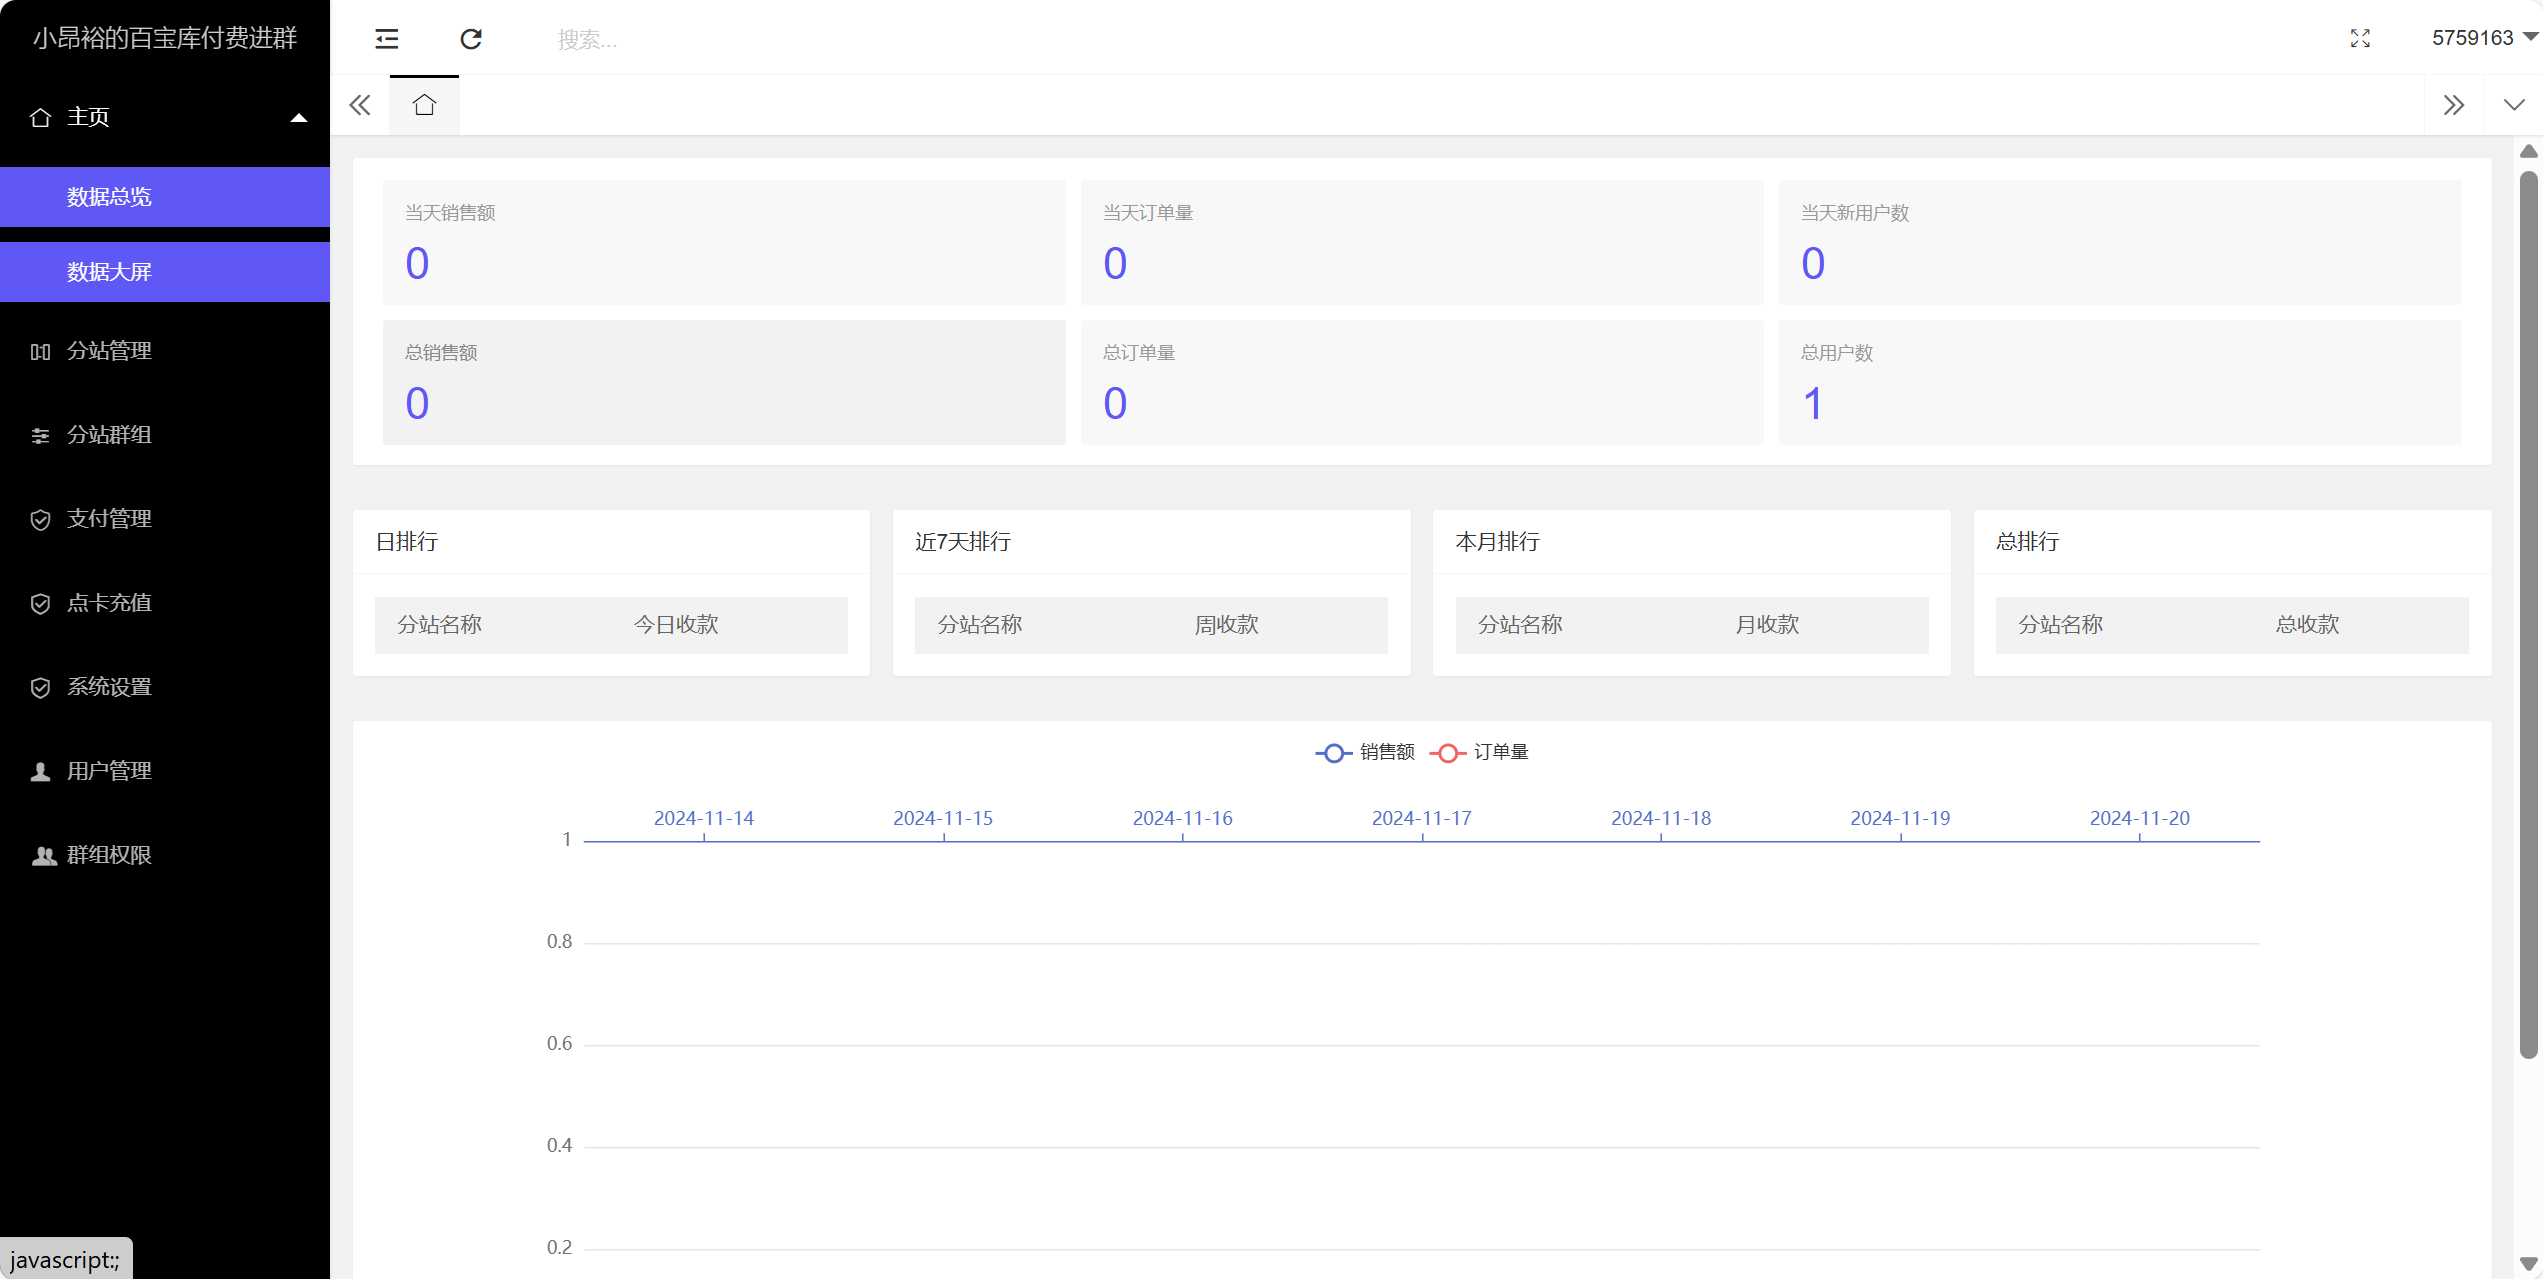Click the 当天销售额 stat card
Viewport: 2543px width, 1279px height.
click(x=724, y=242)
